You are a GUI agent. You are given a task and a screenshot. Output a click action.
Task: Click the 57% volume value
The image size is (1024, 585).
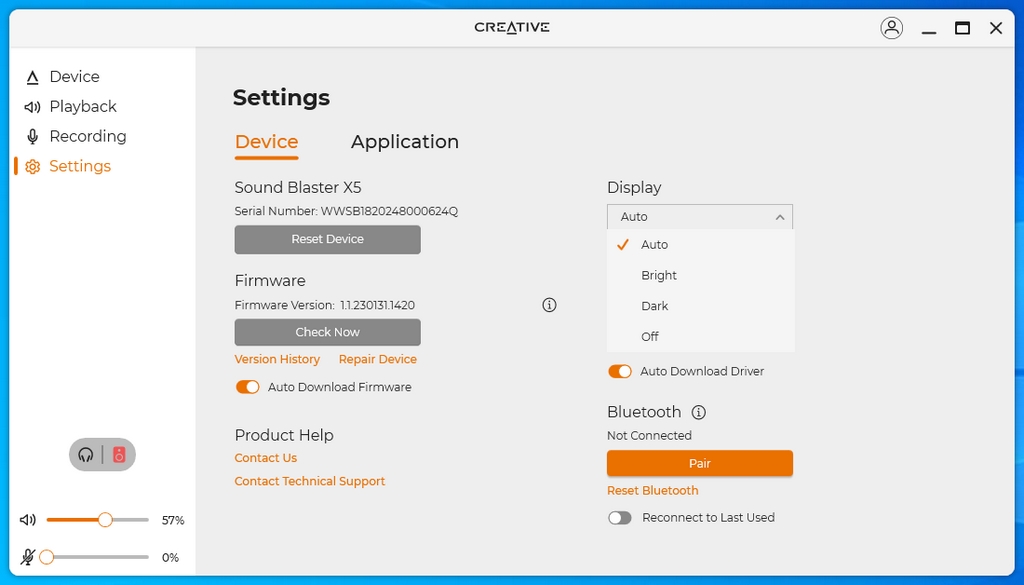[x=173, y=520]
